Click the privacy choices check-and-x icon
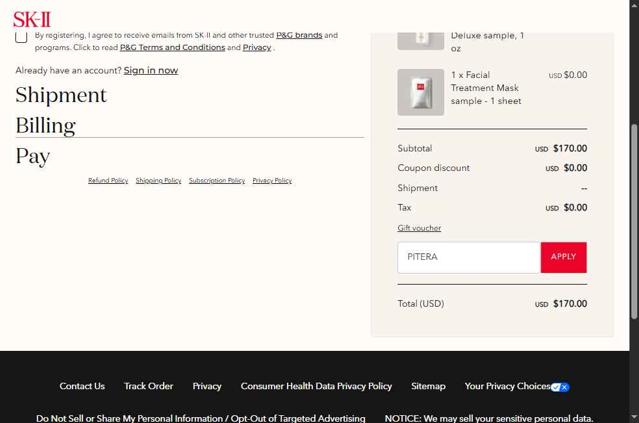The height and width of the screenshot is (423, 639). (x=560, y=387)
